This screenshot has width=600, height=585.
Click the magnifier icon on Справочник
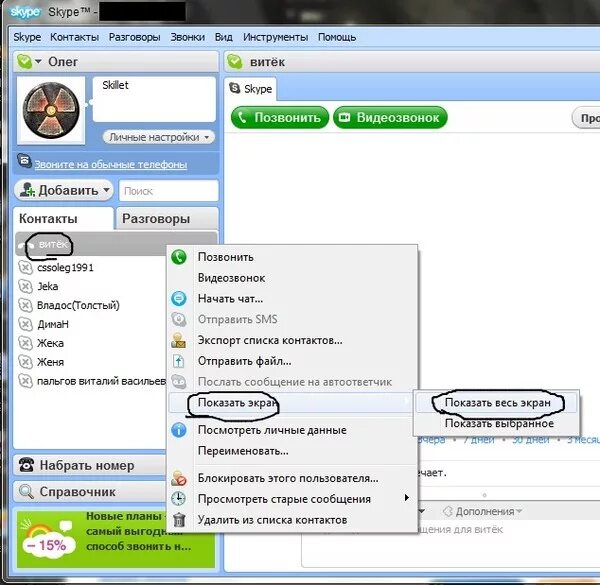click(26, 492)
